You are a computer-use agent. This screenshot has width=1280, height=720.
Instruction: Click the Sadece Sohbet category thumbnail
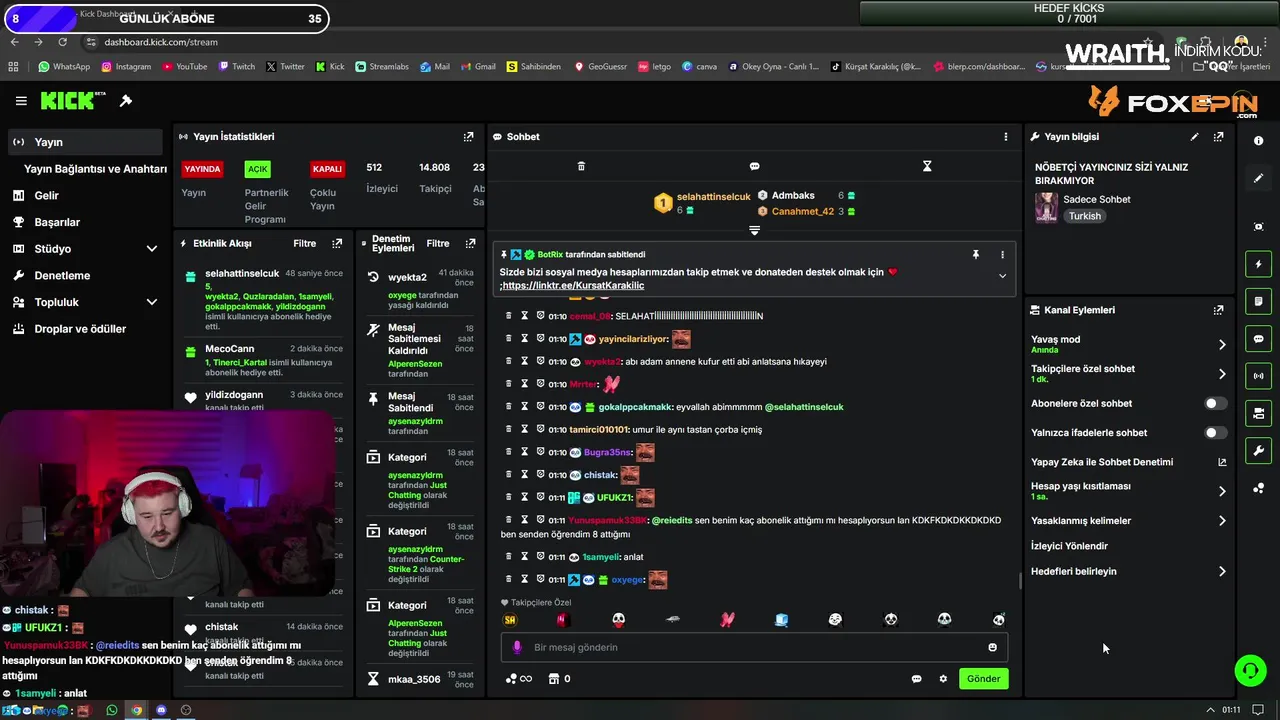(x=1046, y=207)
